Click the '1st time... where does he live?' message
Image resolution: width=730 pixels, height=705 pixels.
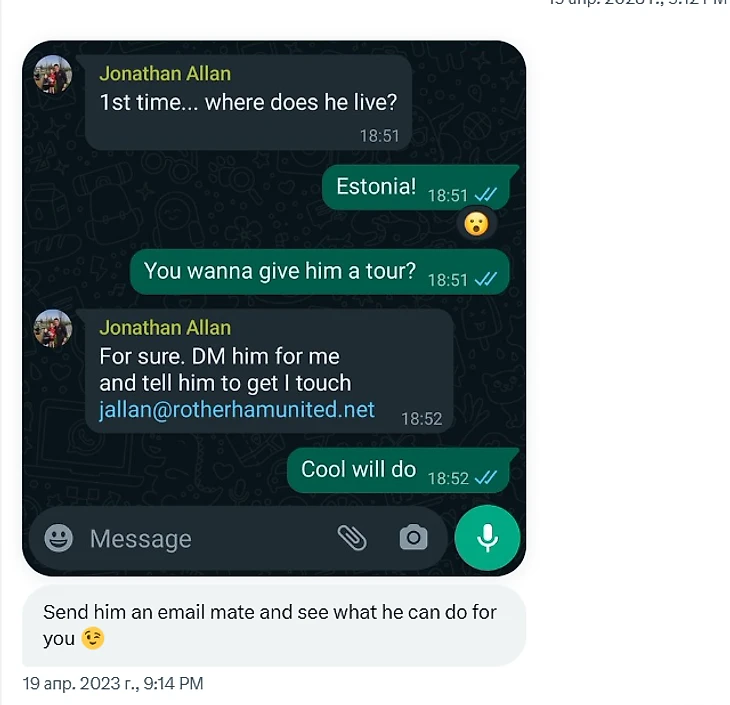tap(248, 102)
